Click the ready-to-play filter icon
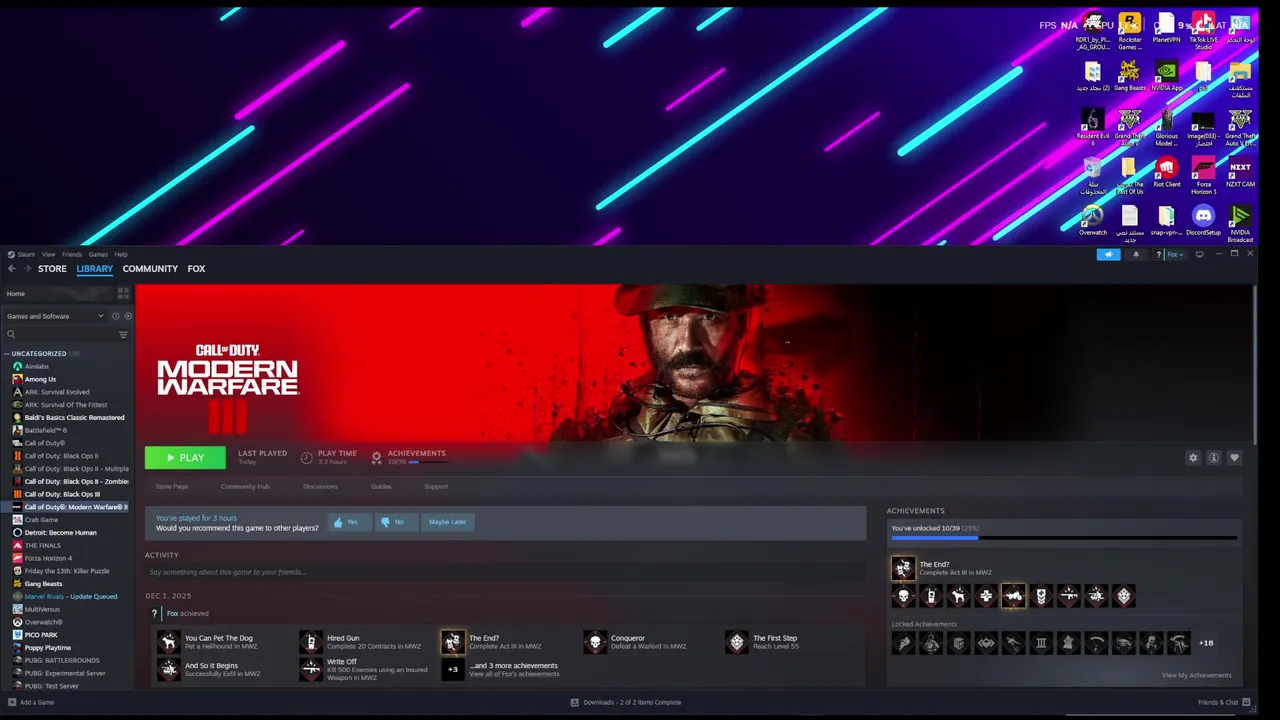This screenshot has width=1280, height=720. [127, 316]
